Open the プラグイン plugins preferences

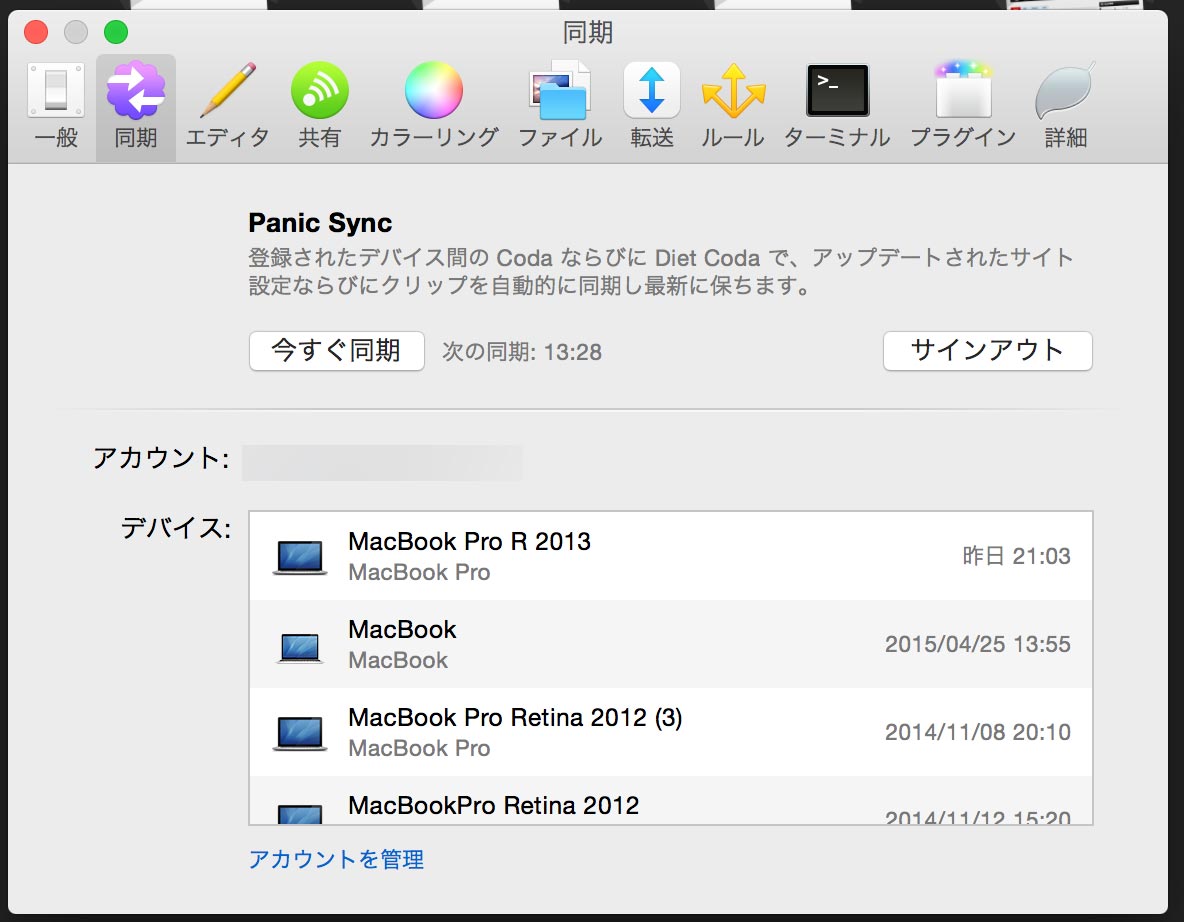(963, 106)
